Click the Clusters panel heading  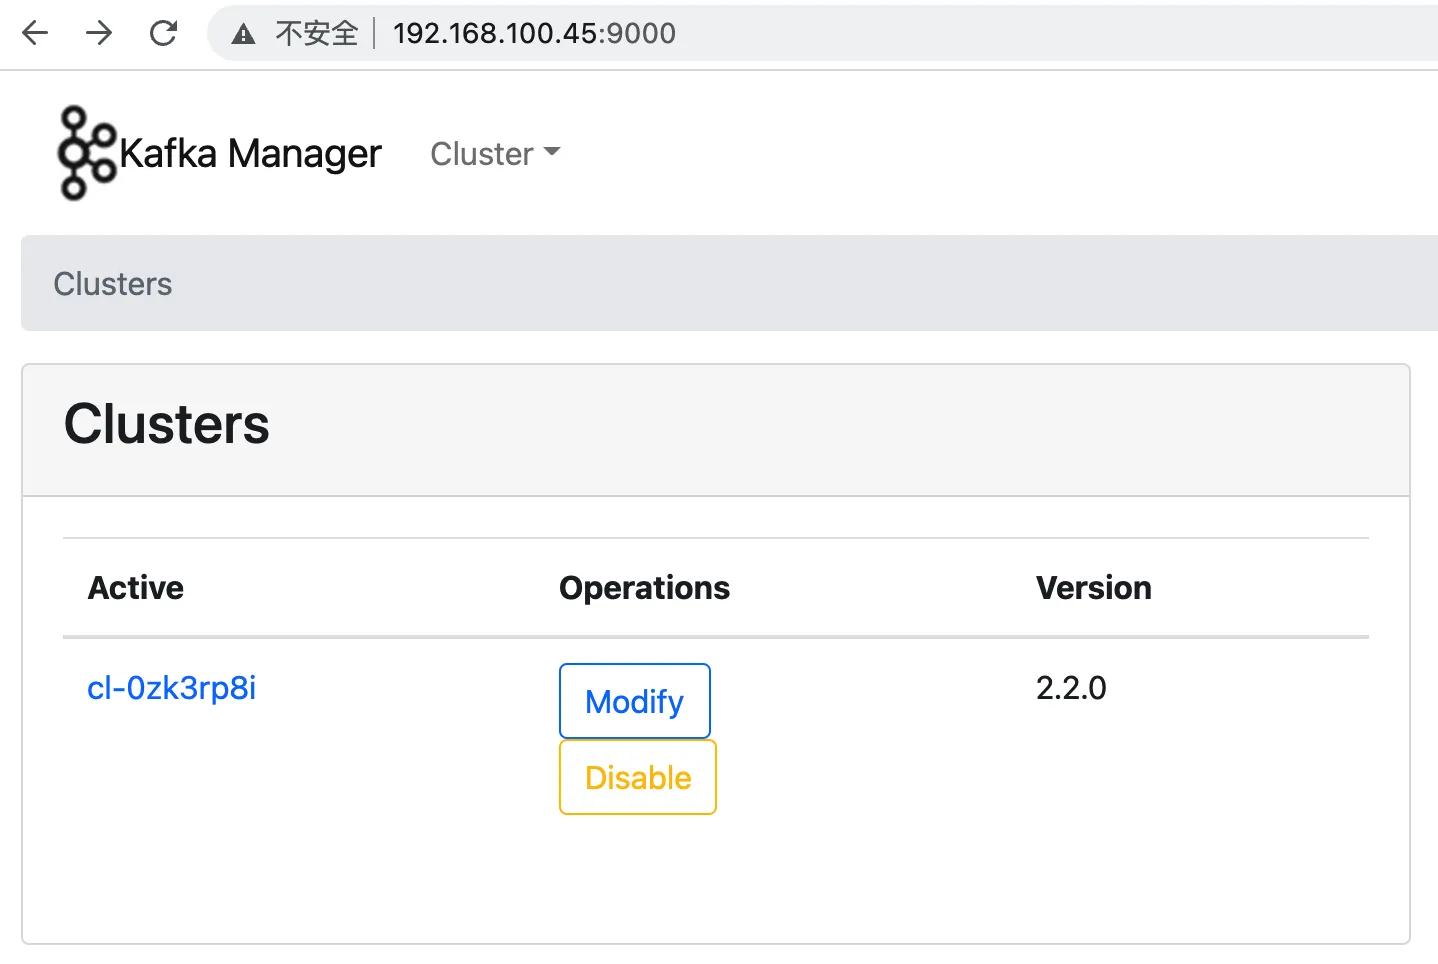tap(166, 424)
